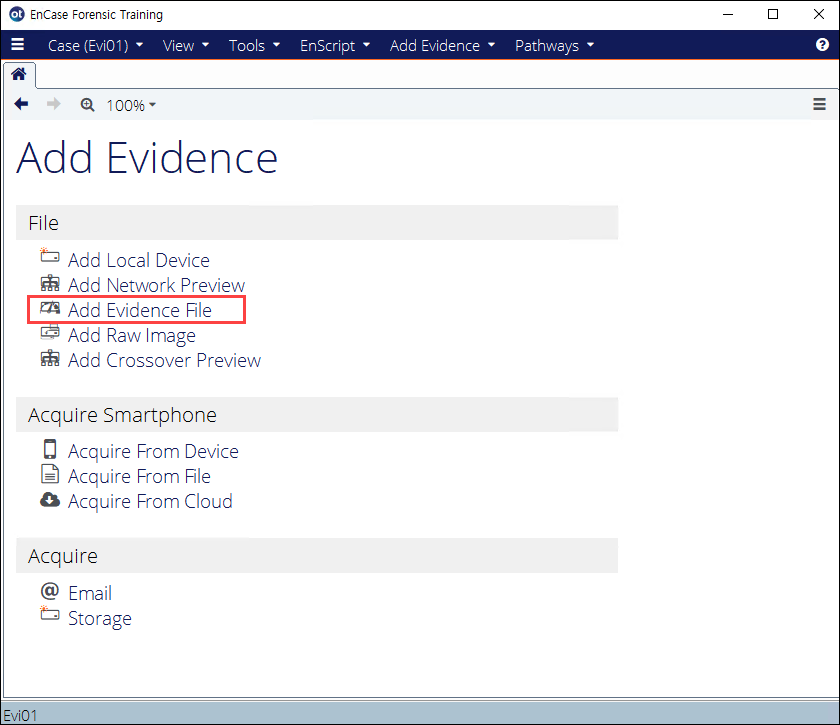
Task: Expand the Add Evidence menu dropdown arrow
Action: (491, 45)
